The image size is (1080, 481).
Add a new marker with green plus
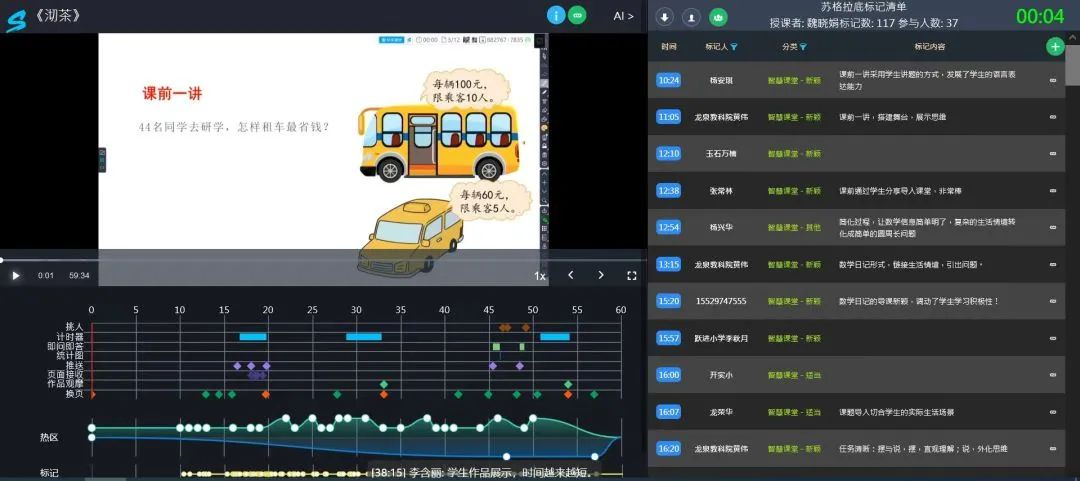(1054, 46)
